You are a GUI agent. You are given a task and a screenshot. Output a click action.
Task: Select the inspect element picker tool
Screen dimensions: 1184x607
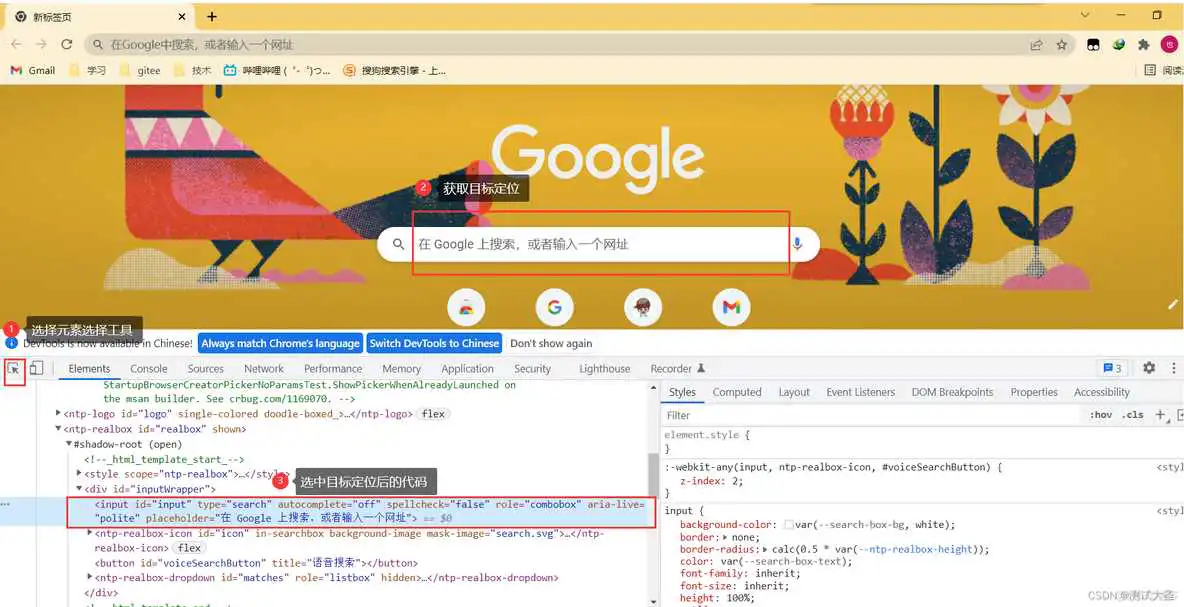pos(14,368)
